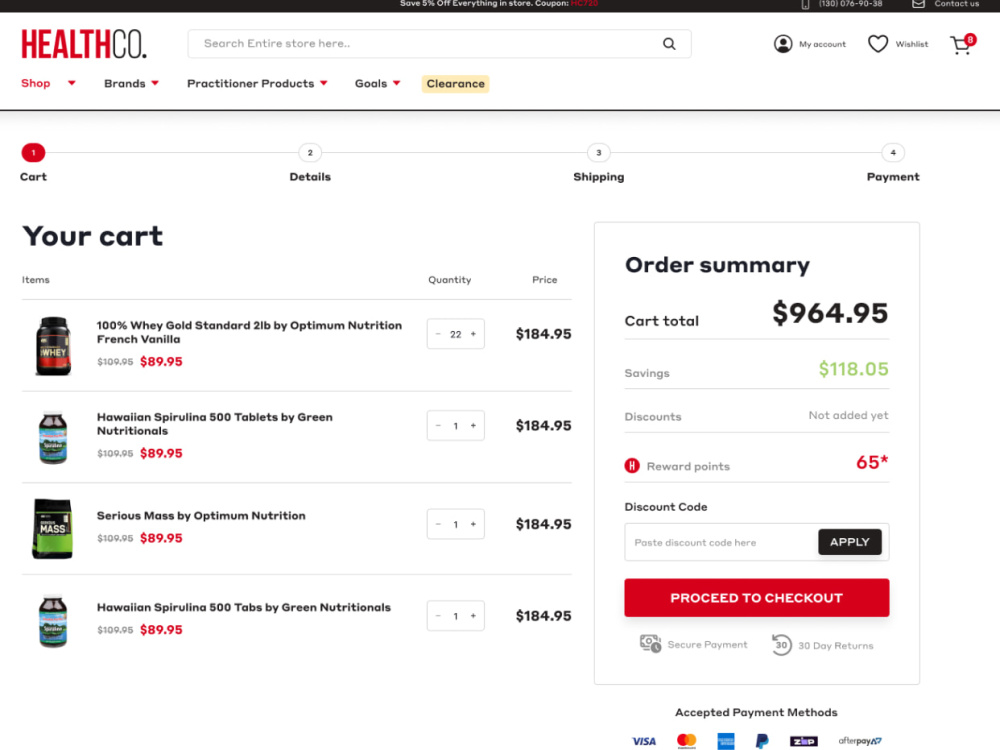The width and height of the screenshot is (1000, 750).
Task: Open the My account profile icon
Action: point(783,44)
